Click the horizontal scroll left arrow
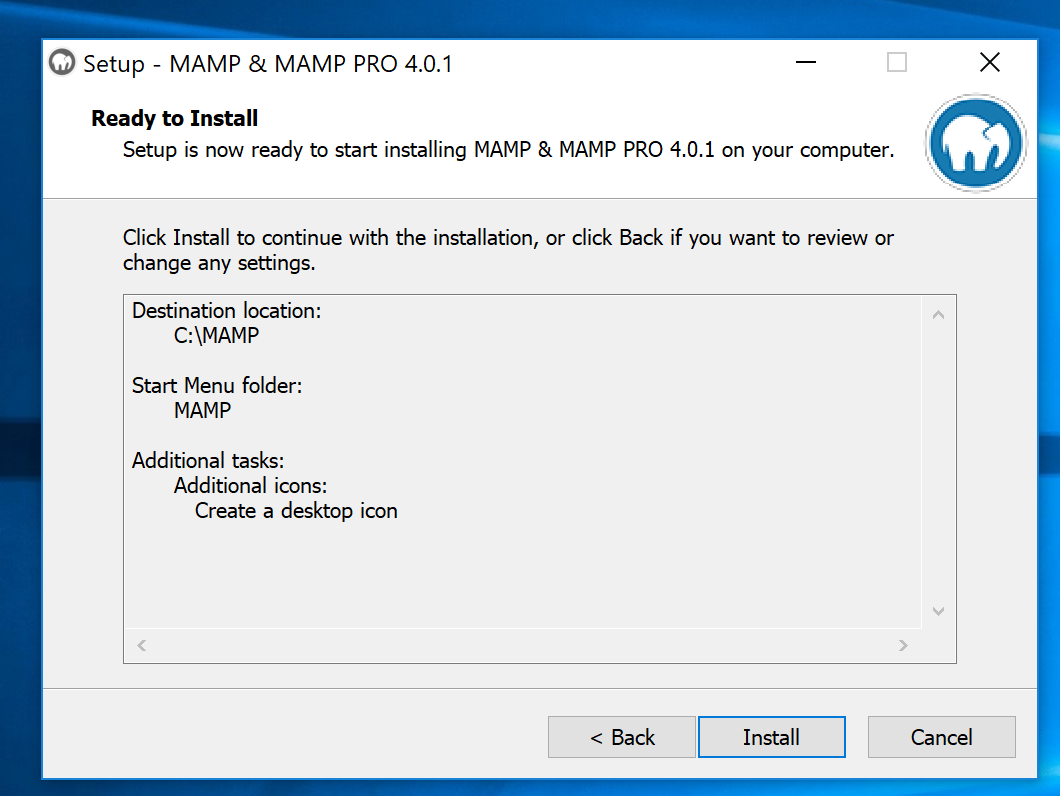 (x=142, y=646)
